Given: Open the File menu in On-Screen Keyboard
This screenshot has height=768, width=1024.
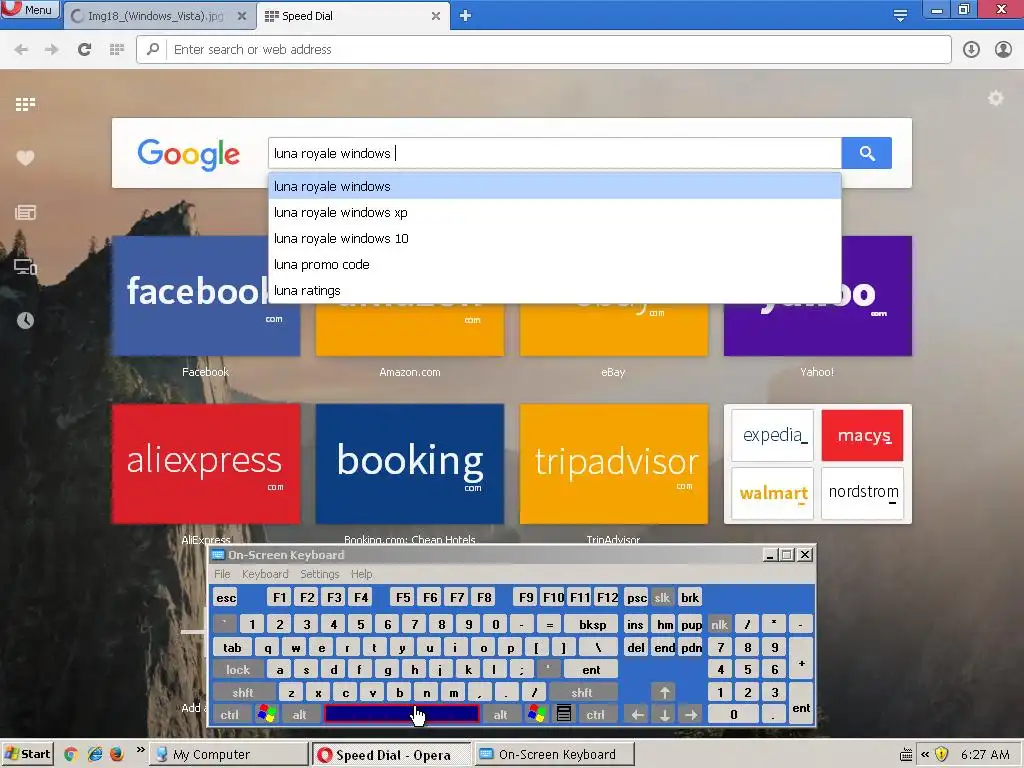Looking at the screenshot, I should tap(222, 574).
